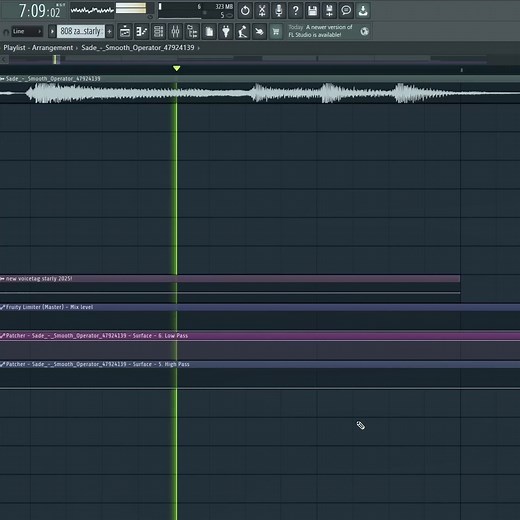Save the project with the floppy icon

point(312,11)
